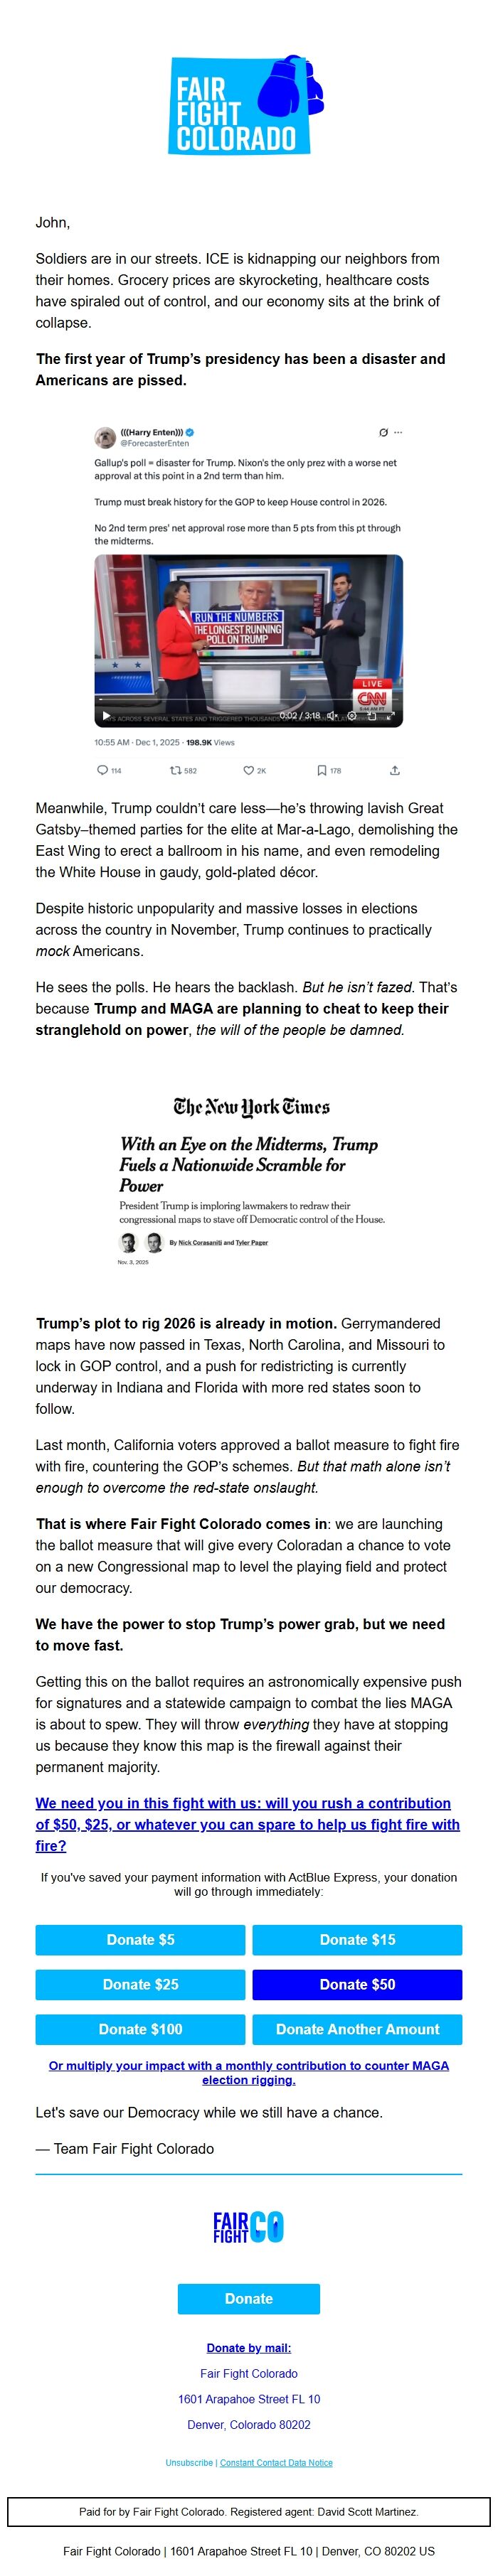The width and height of the screenshot is (498, 2576).
Task: Click the Donate $15 button
Action: click(x=357, y=1939)
